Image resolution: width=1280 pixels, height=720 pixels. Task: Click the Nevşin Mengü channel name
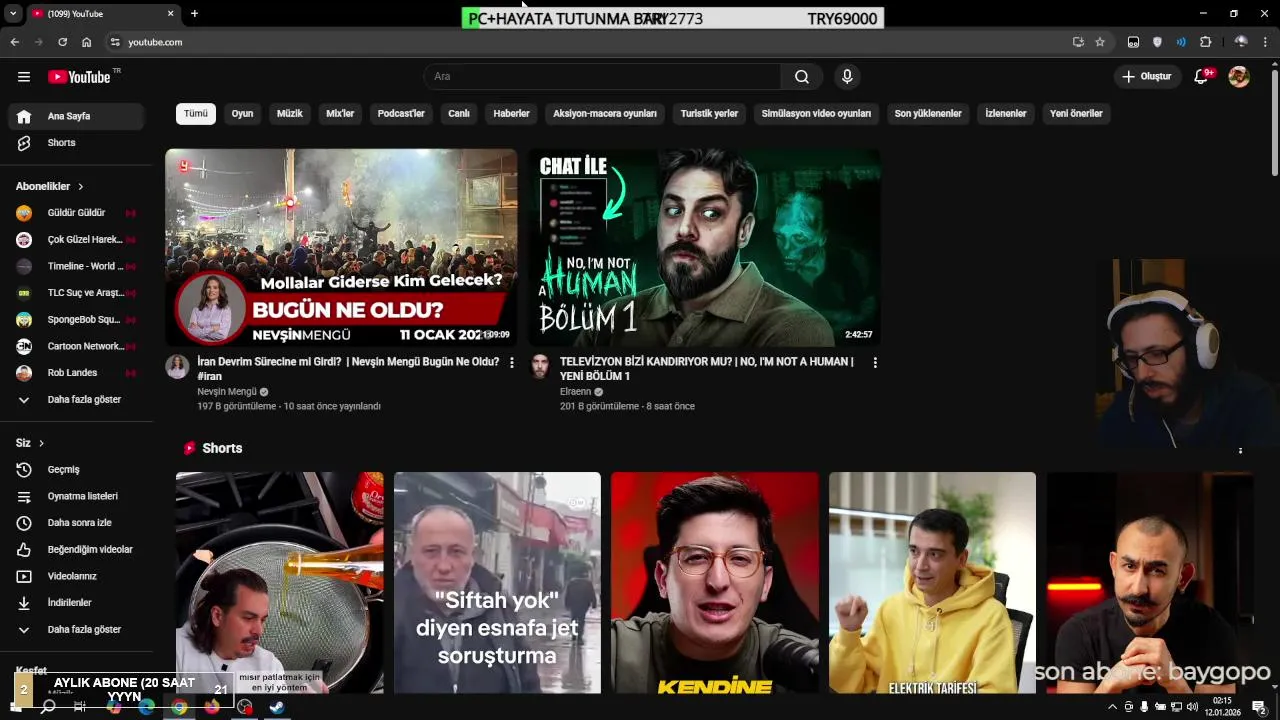tap(227, 392)
